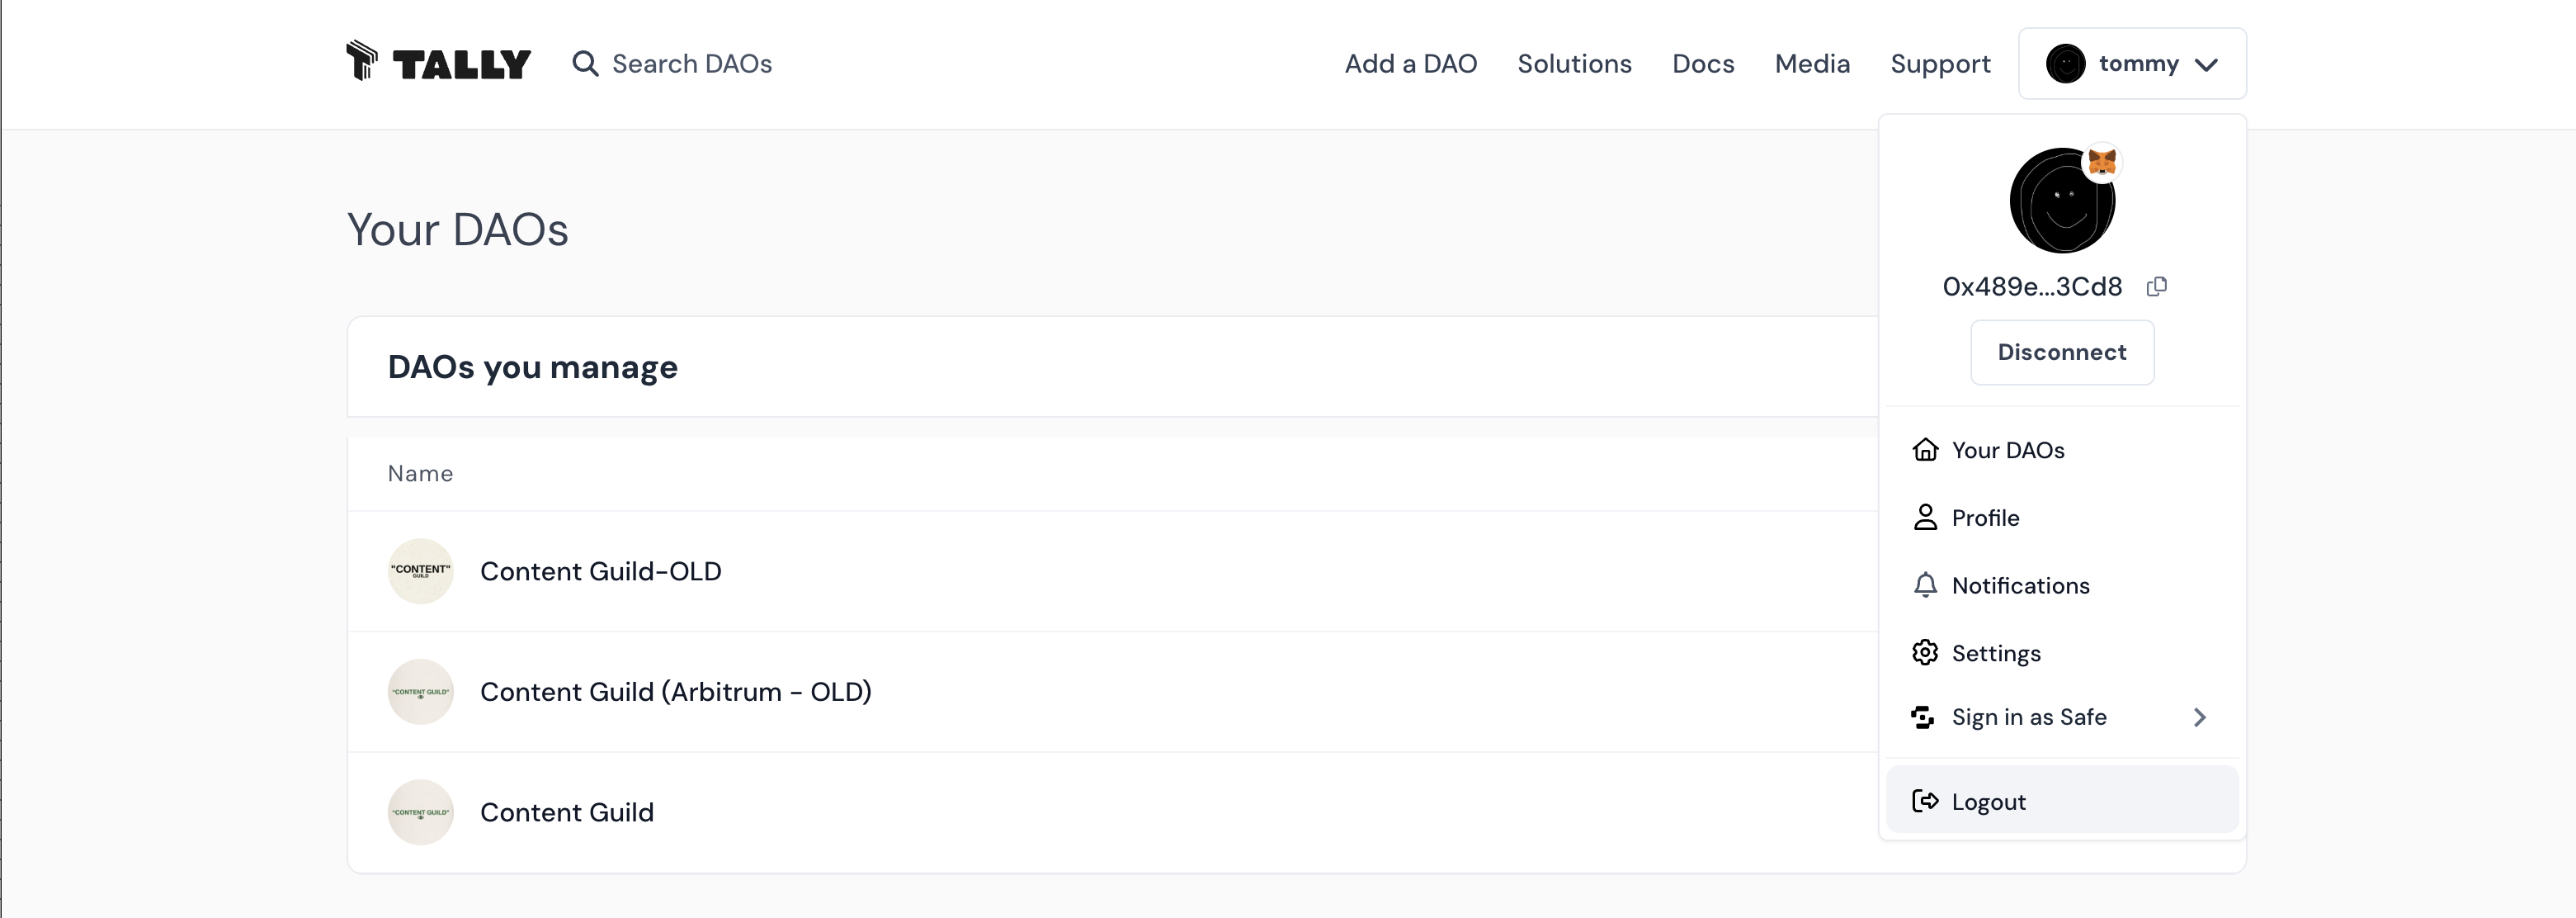Image resolution: width=2576 pixels, height=918 pixels.
Task: Type in the Search DAOs field
Action: (x=692, y=64)
